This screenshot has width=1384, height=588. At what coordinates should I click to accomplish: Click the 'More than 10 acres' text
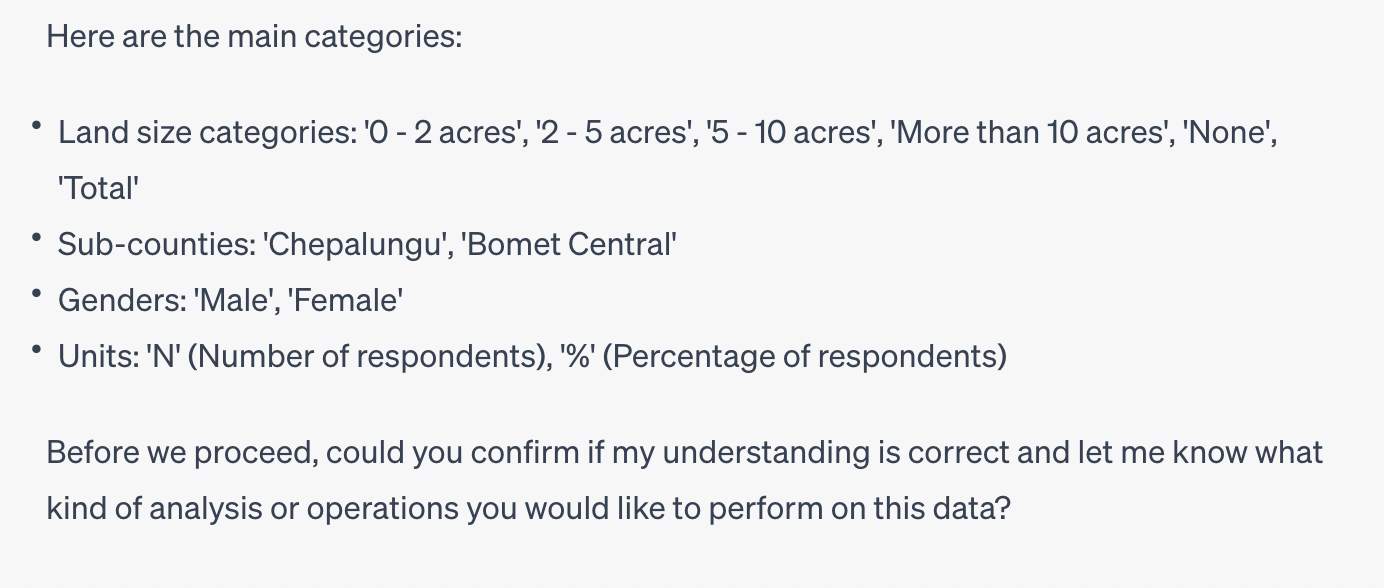click(x=1027, y=132)
